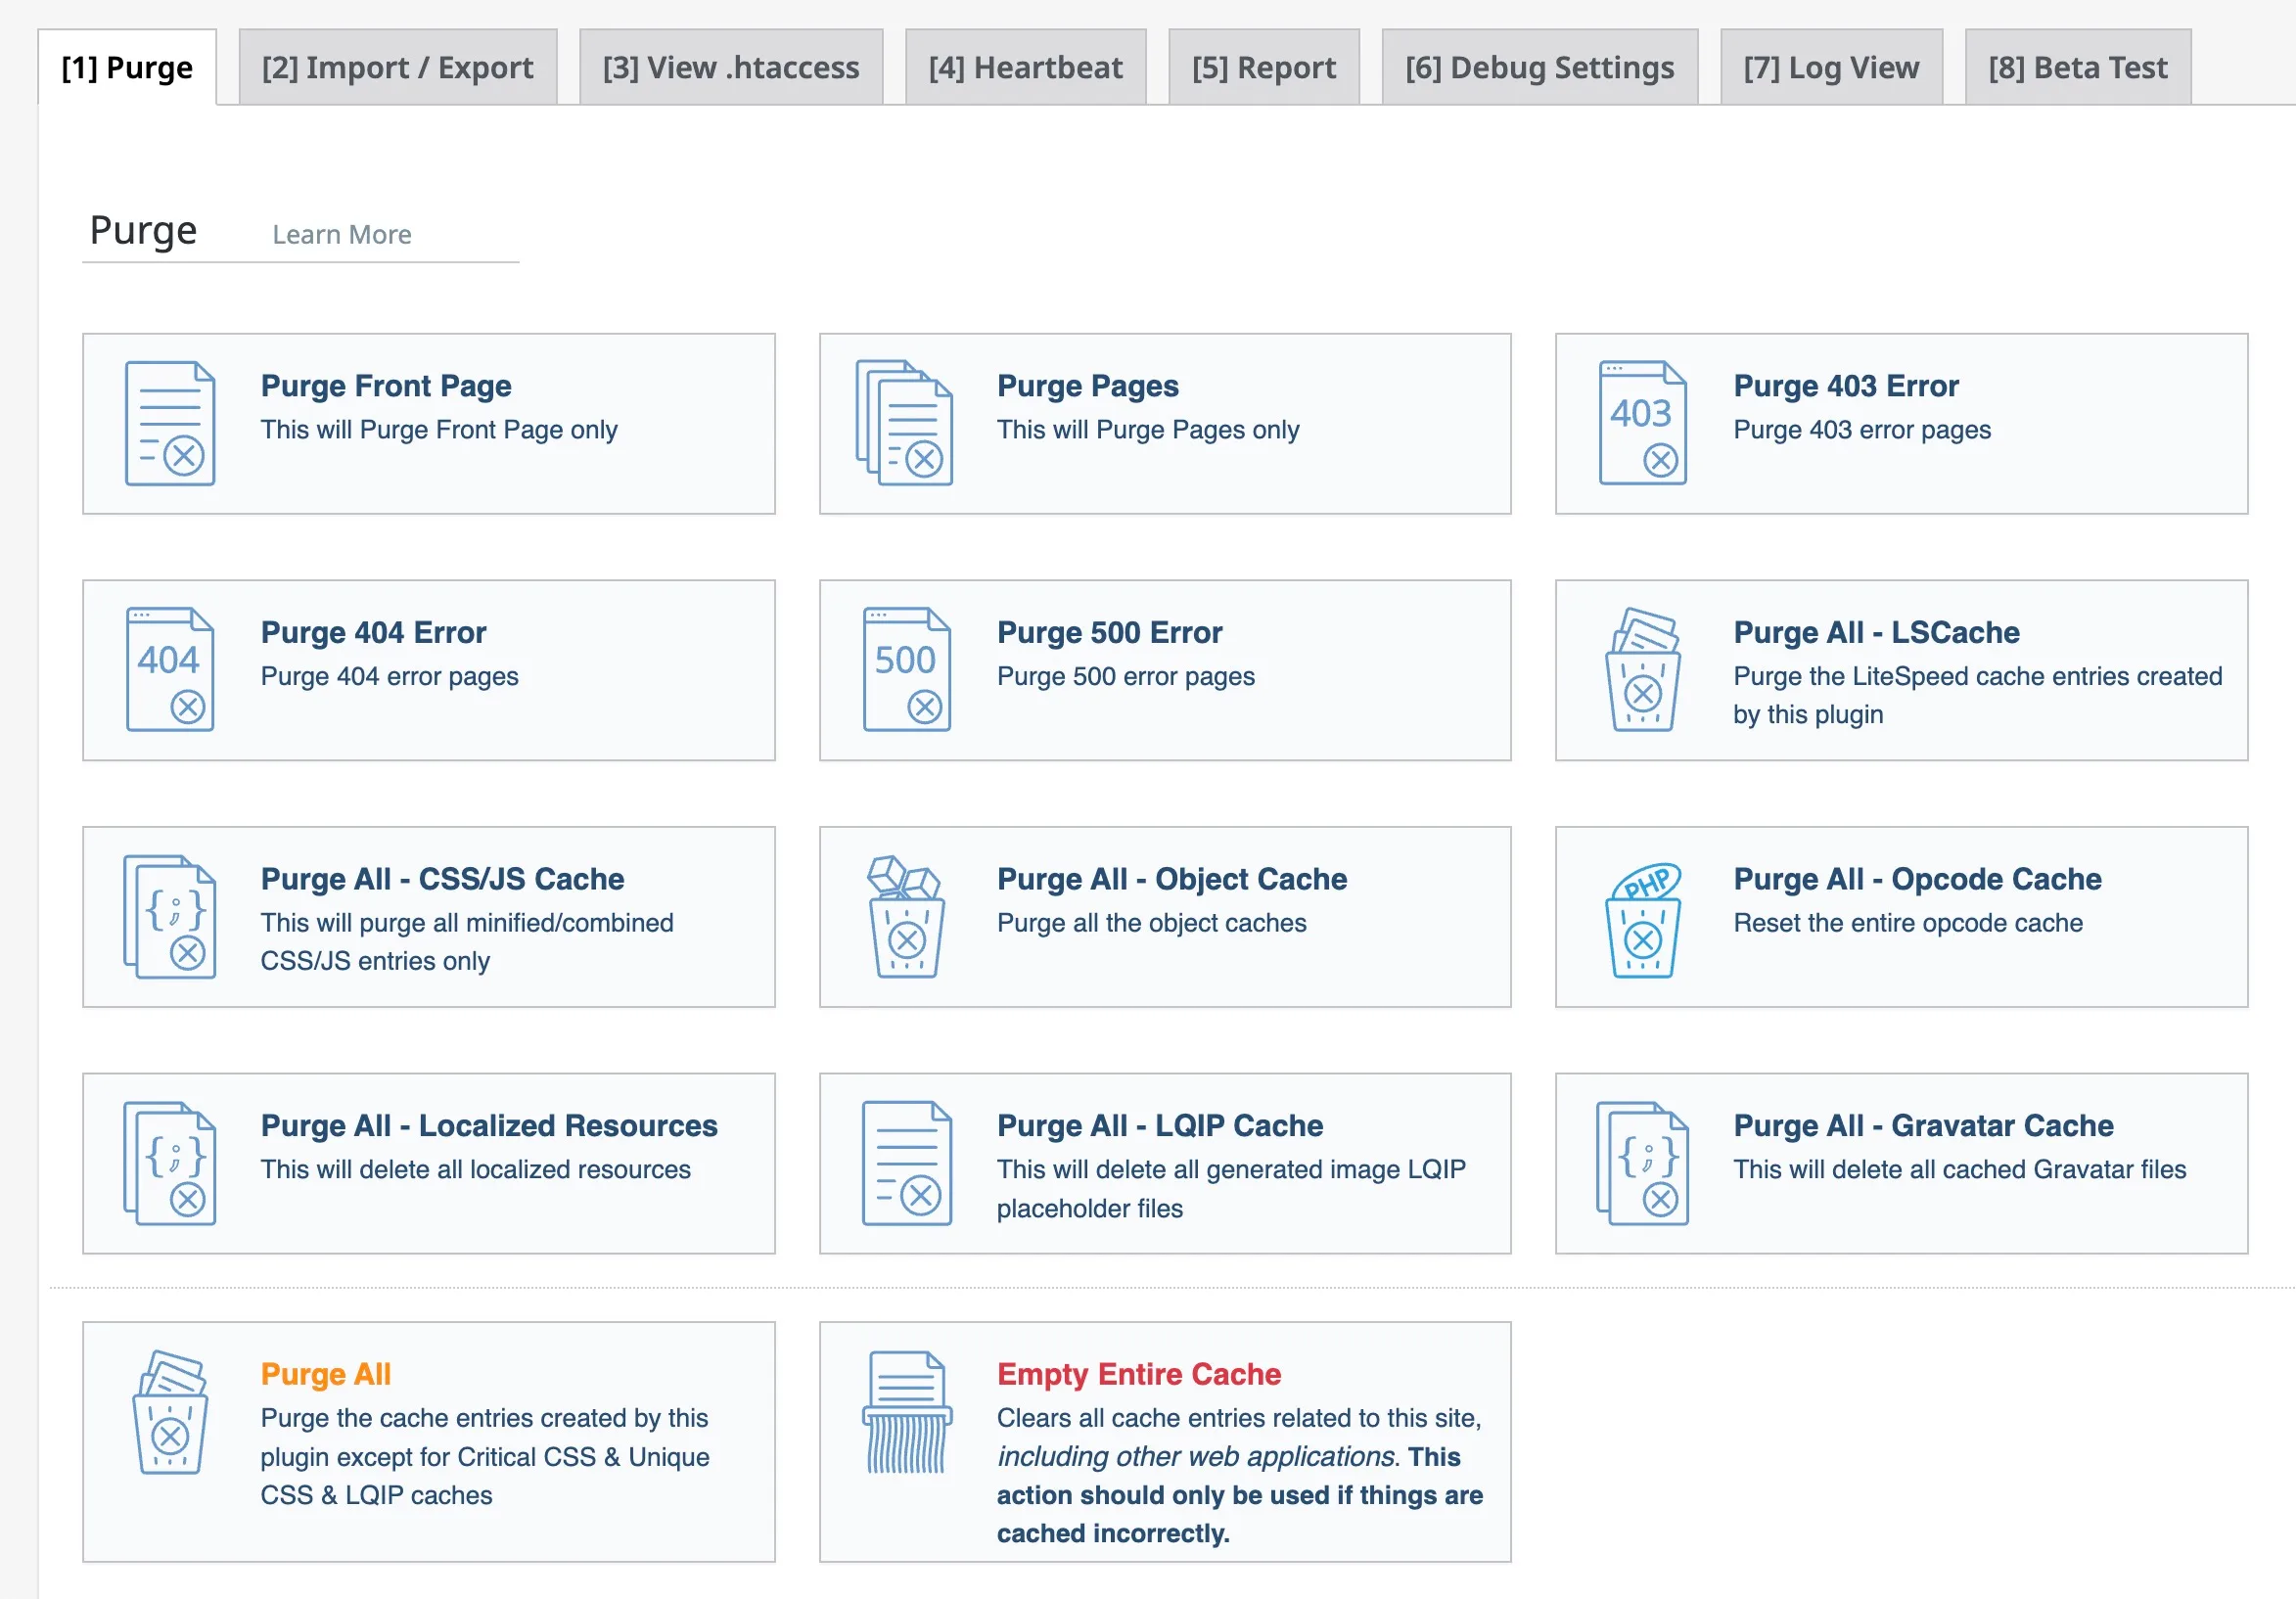Click the 404 error page icon

pos(169,669)
